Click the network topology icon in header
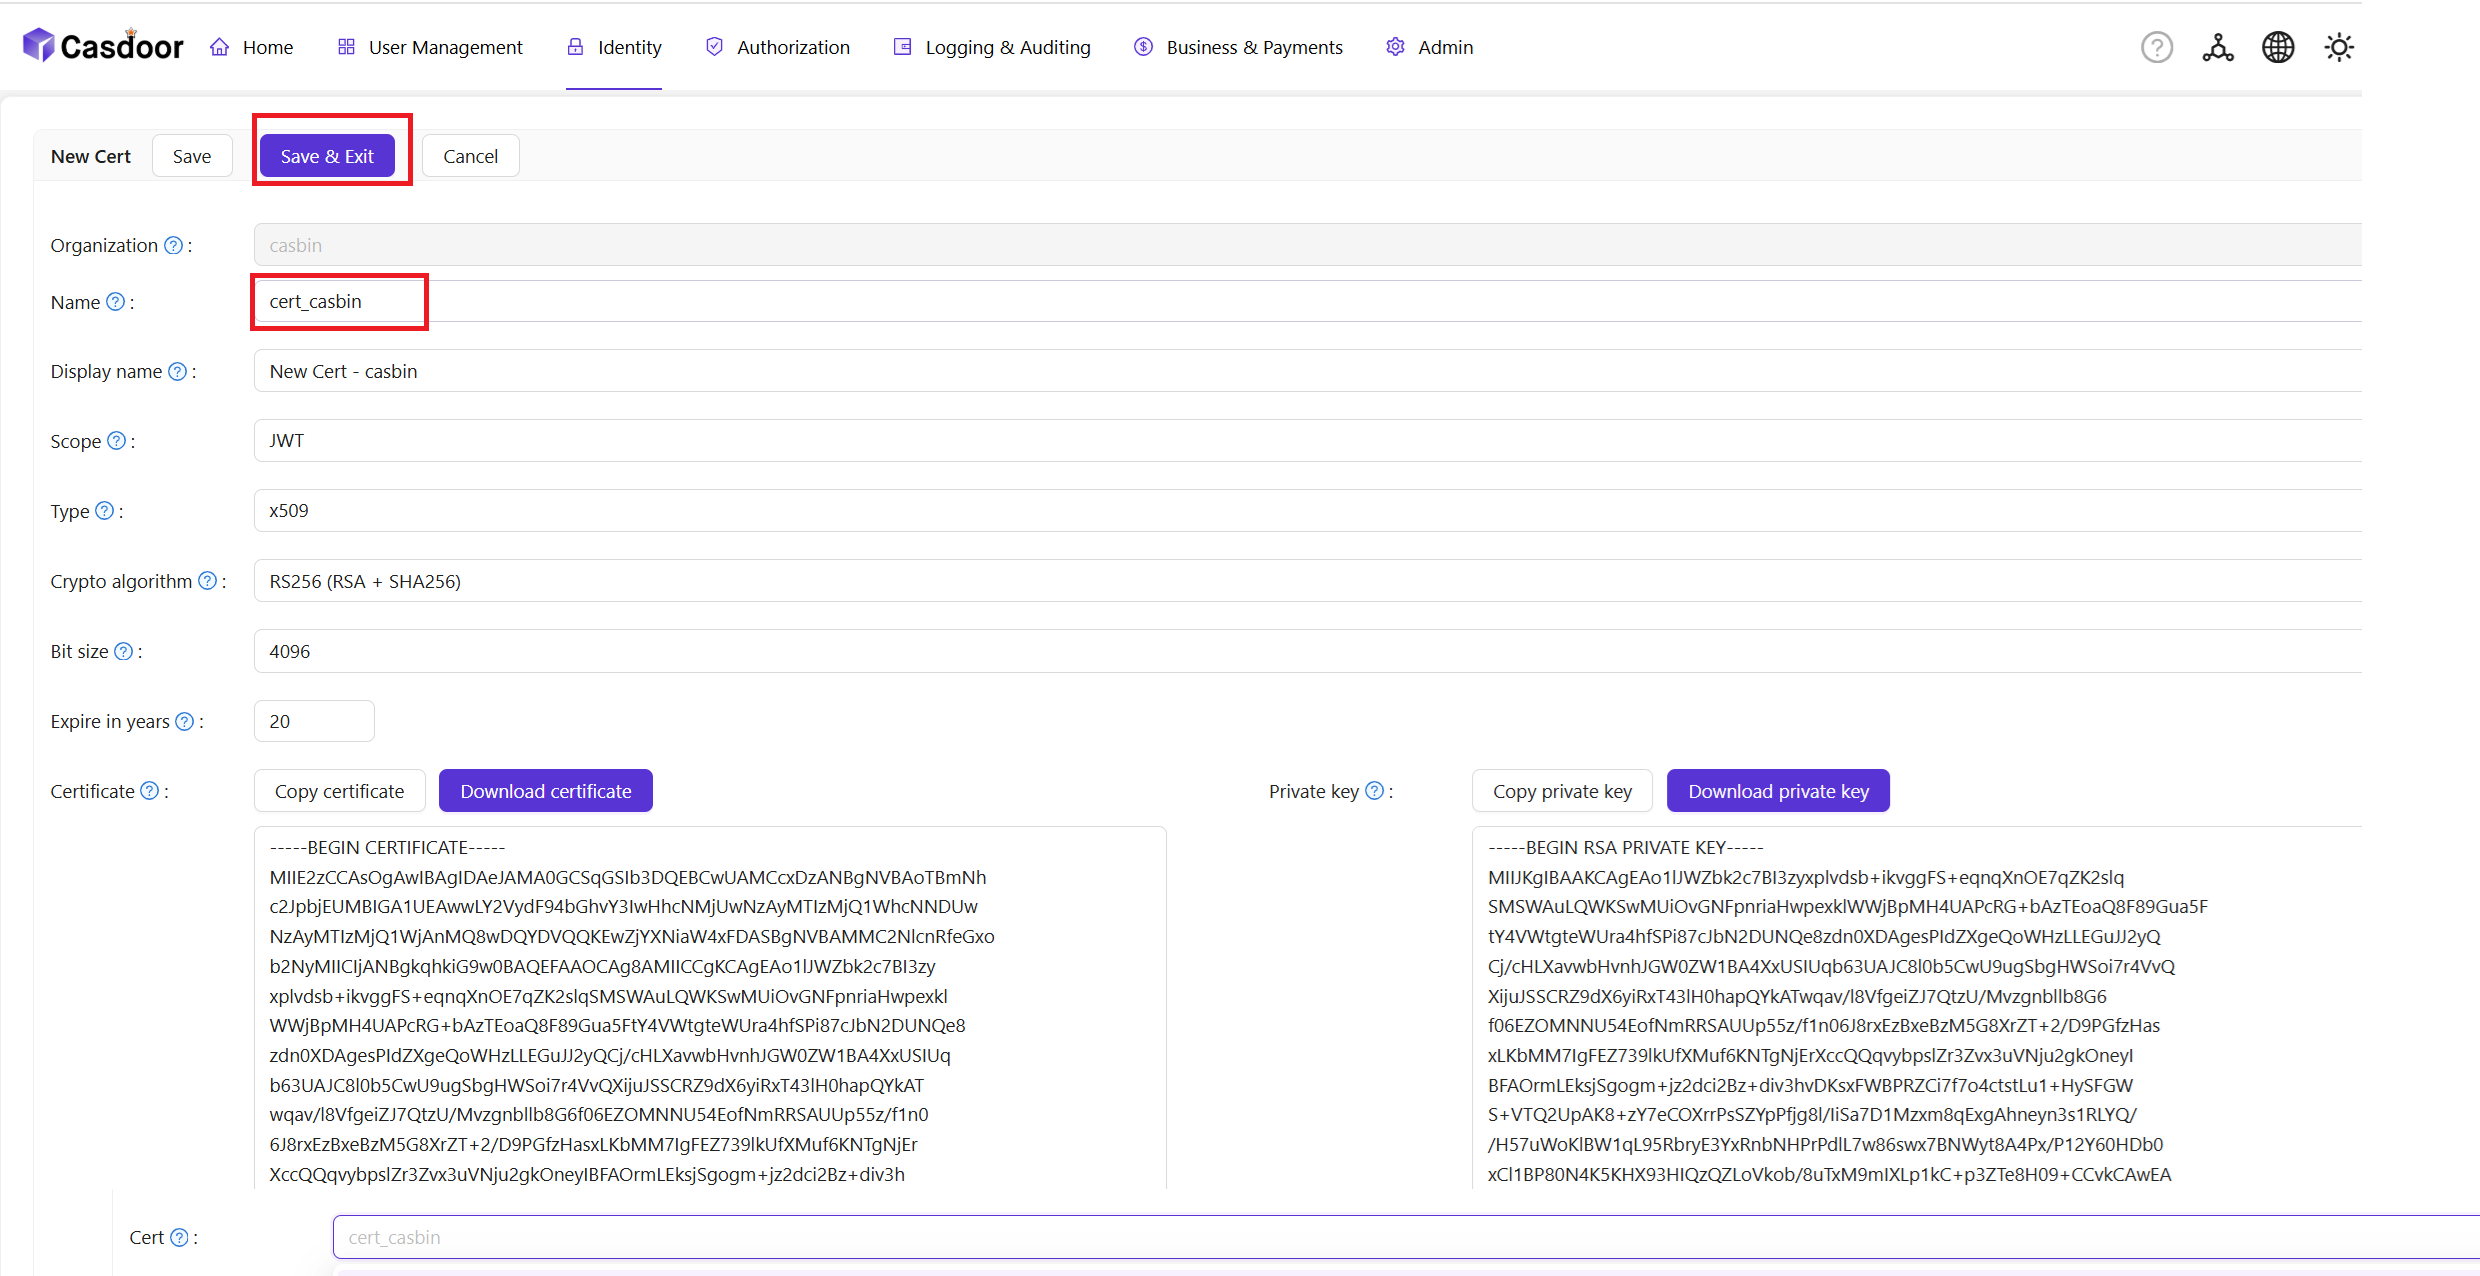The height and width of the screenshot is (1276, 2480). tap(2217, 47)
